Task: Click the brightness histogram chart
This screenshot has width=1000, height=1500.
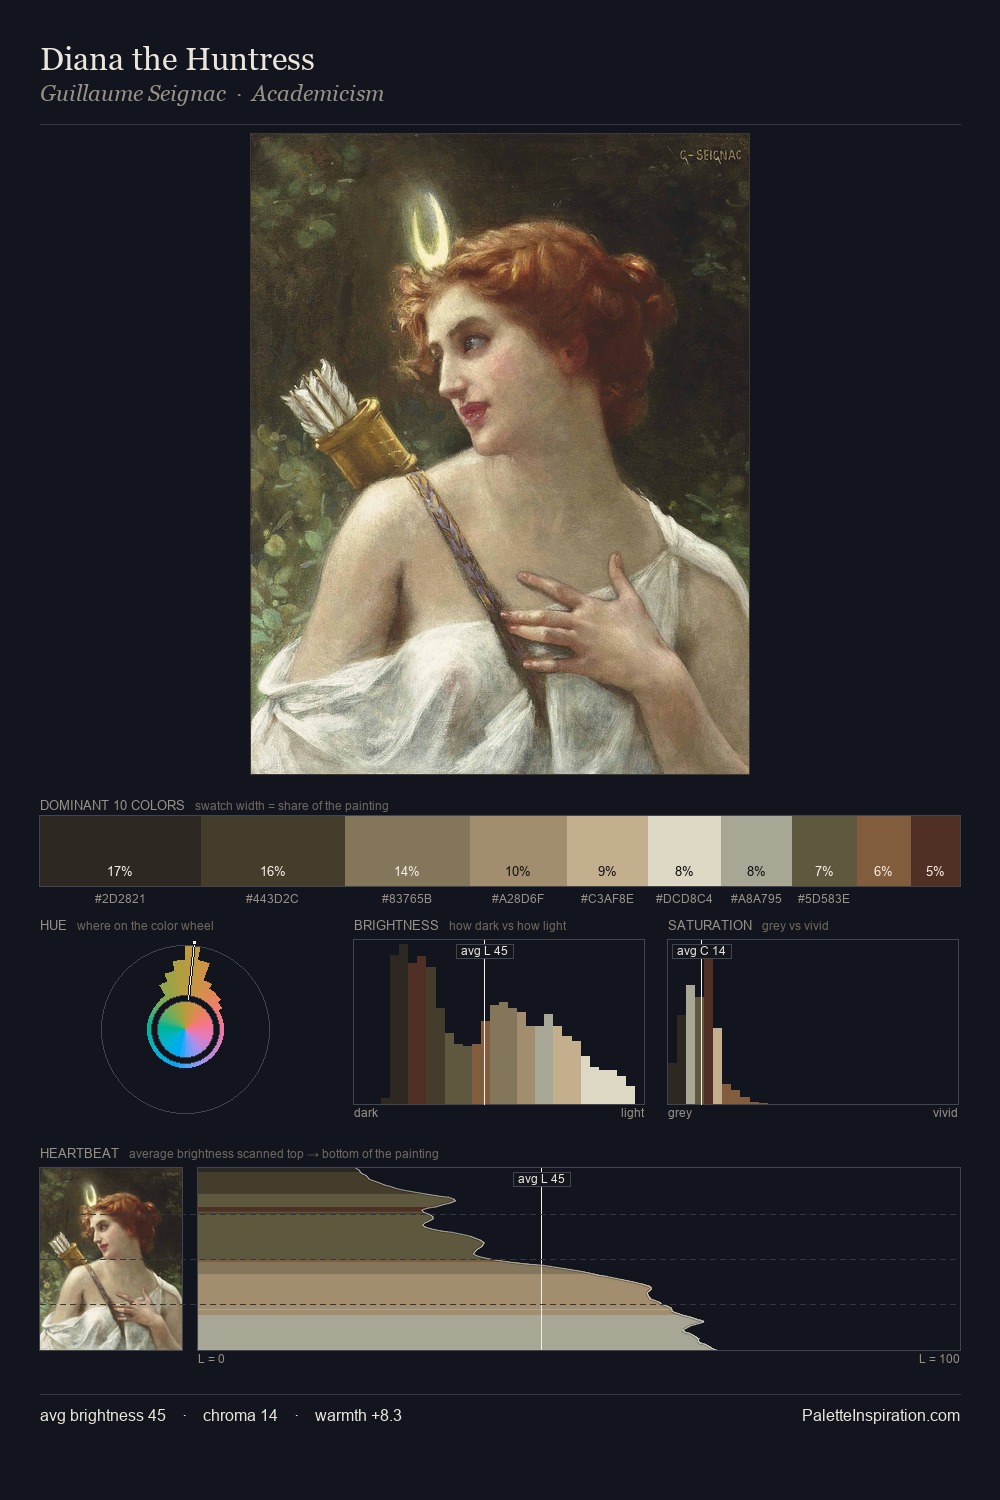Action: pyautogui.click(x=499, y=1022)
